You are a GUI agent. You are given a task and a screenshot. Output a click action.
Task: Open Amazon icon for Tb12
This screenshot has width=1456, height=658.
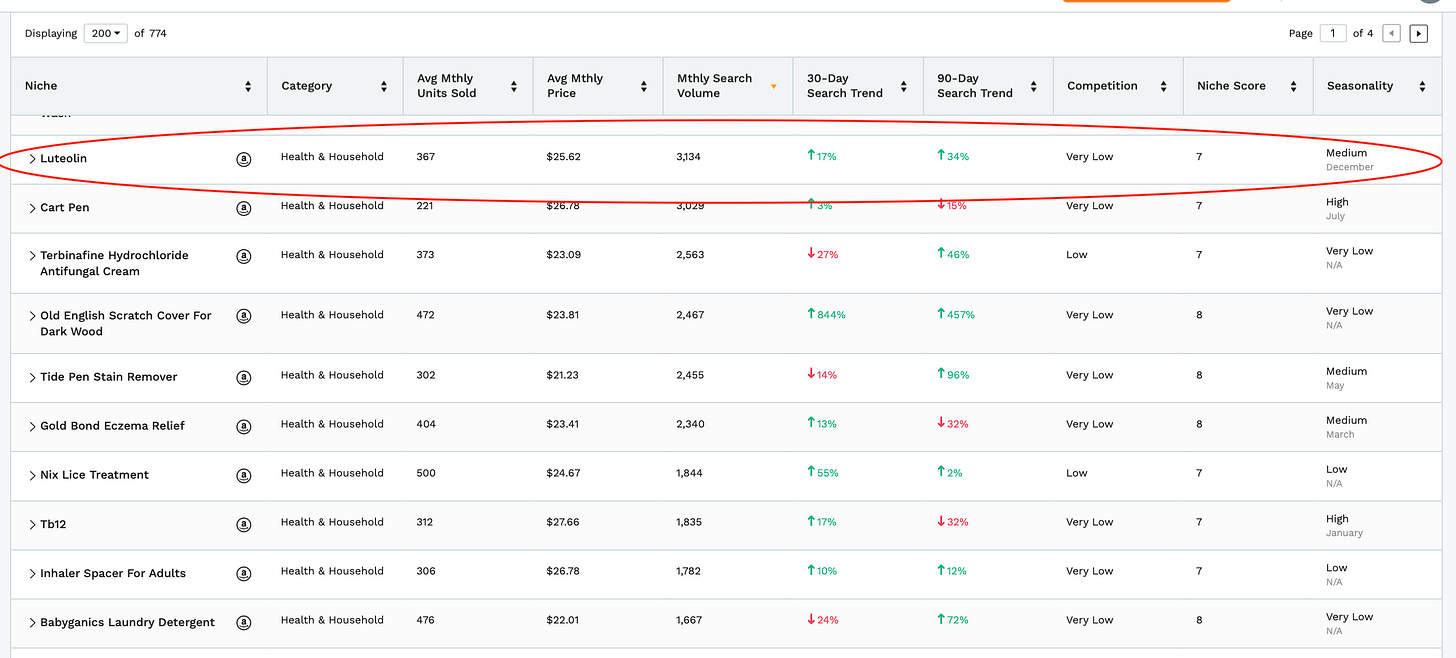pos(243,524)
